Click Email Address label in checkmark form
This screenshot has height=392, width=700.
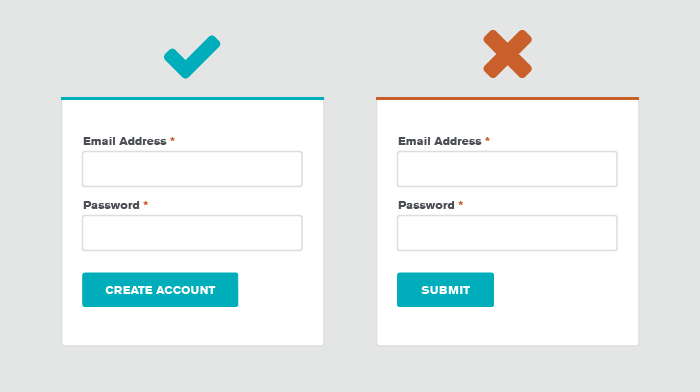[125, 141]
